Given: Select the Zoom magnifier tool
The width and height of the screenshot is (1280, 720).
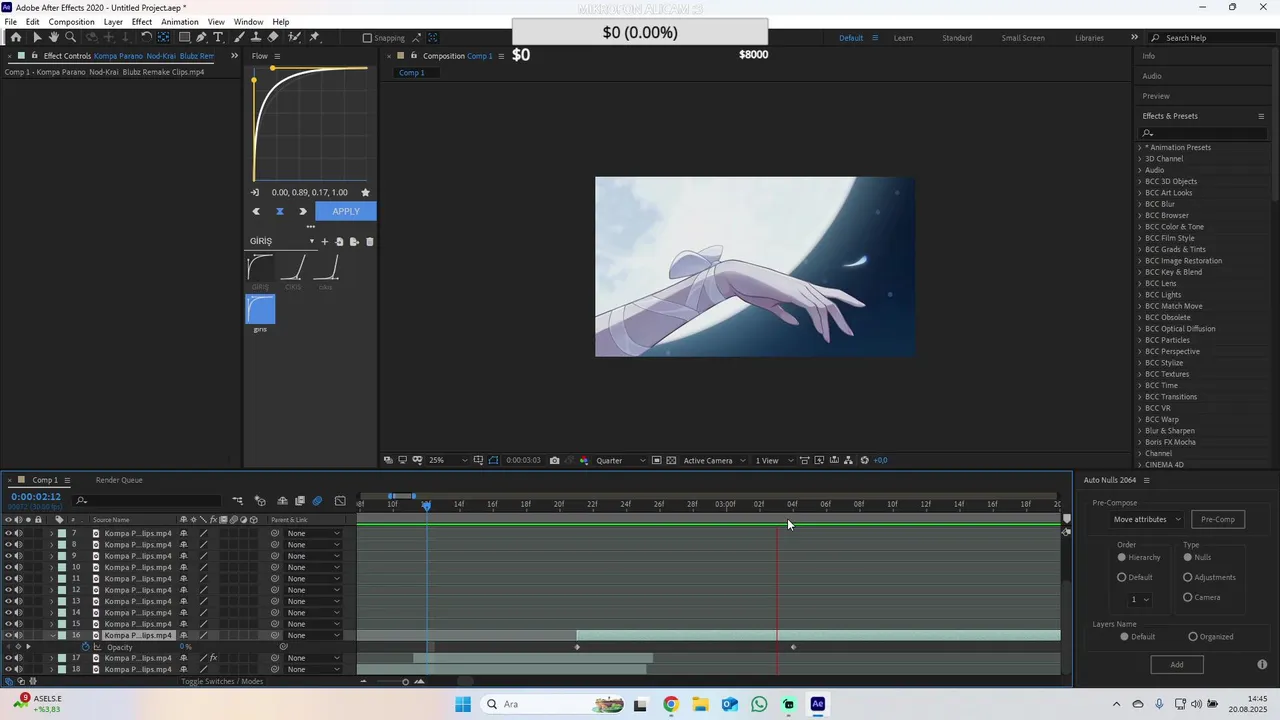Looking at the screenshot, I should coord(70,37).
